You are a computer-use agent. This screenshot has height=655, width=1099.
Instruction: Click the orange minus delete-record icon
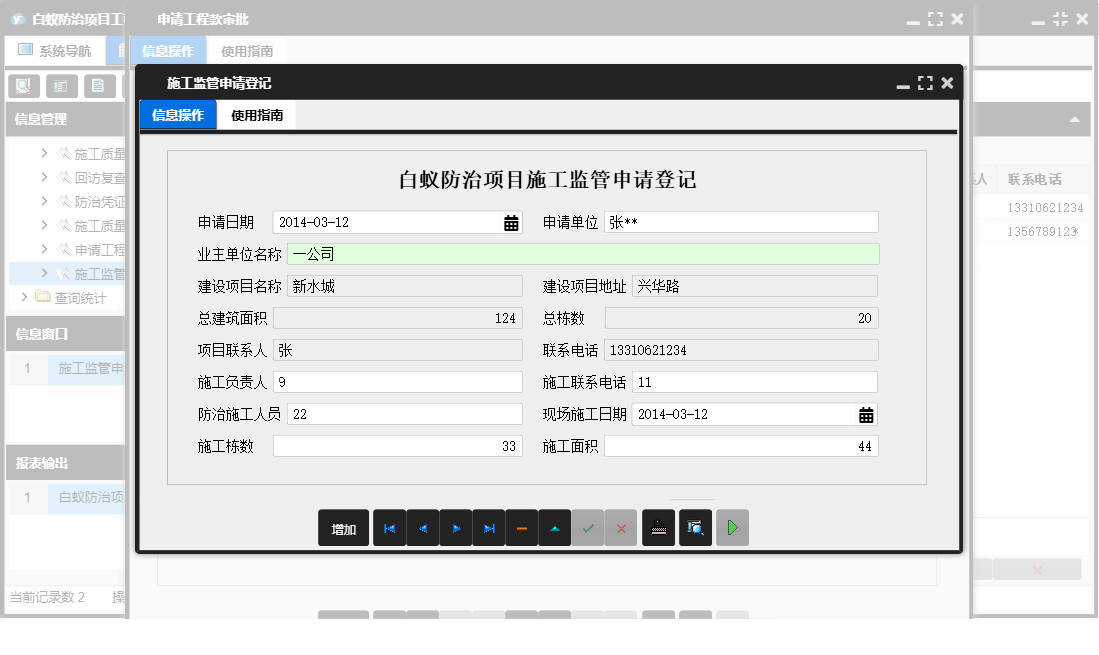pos(522,528)
